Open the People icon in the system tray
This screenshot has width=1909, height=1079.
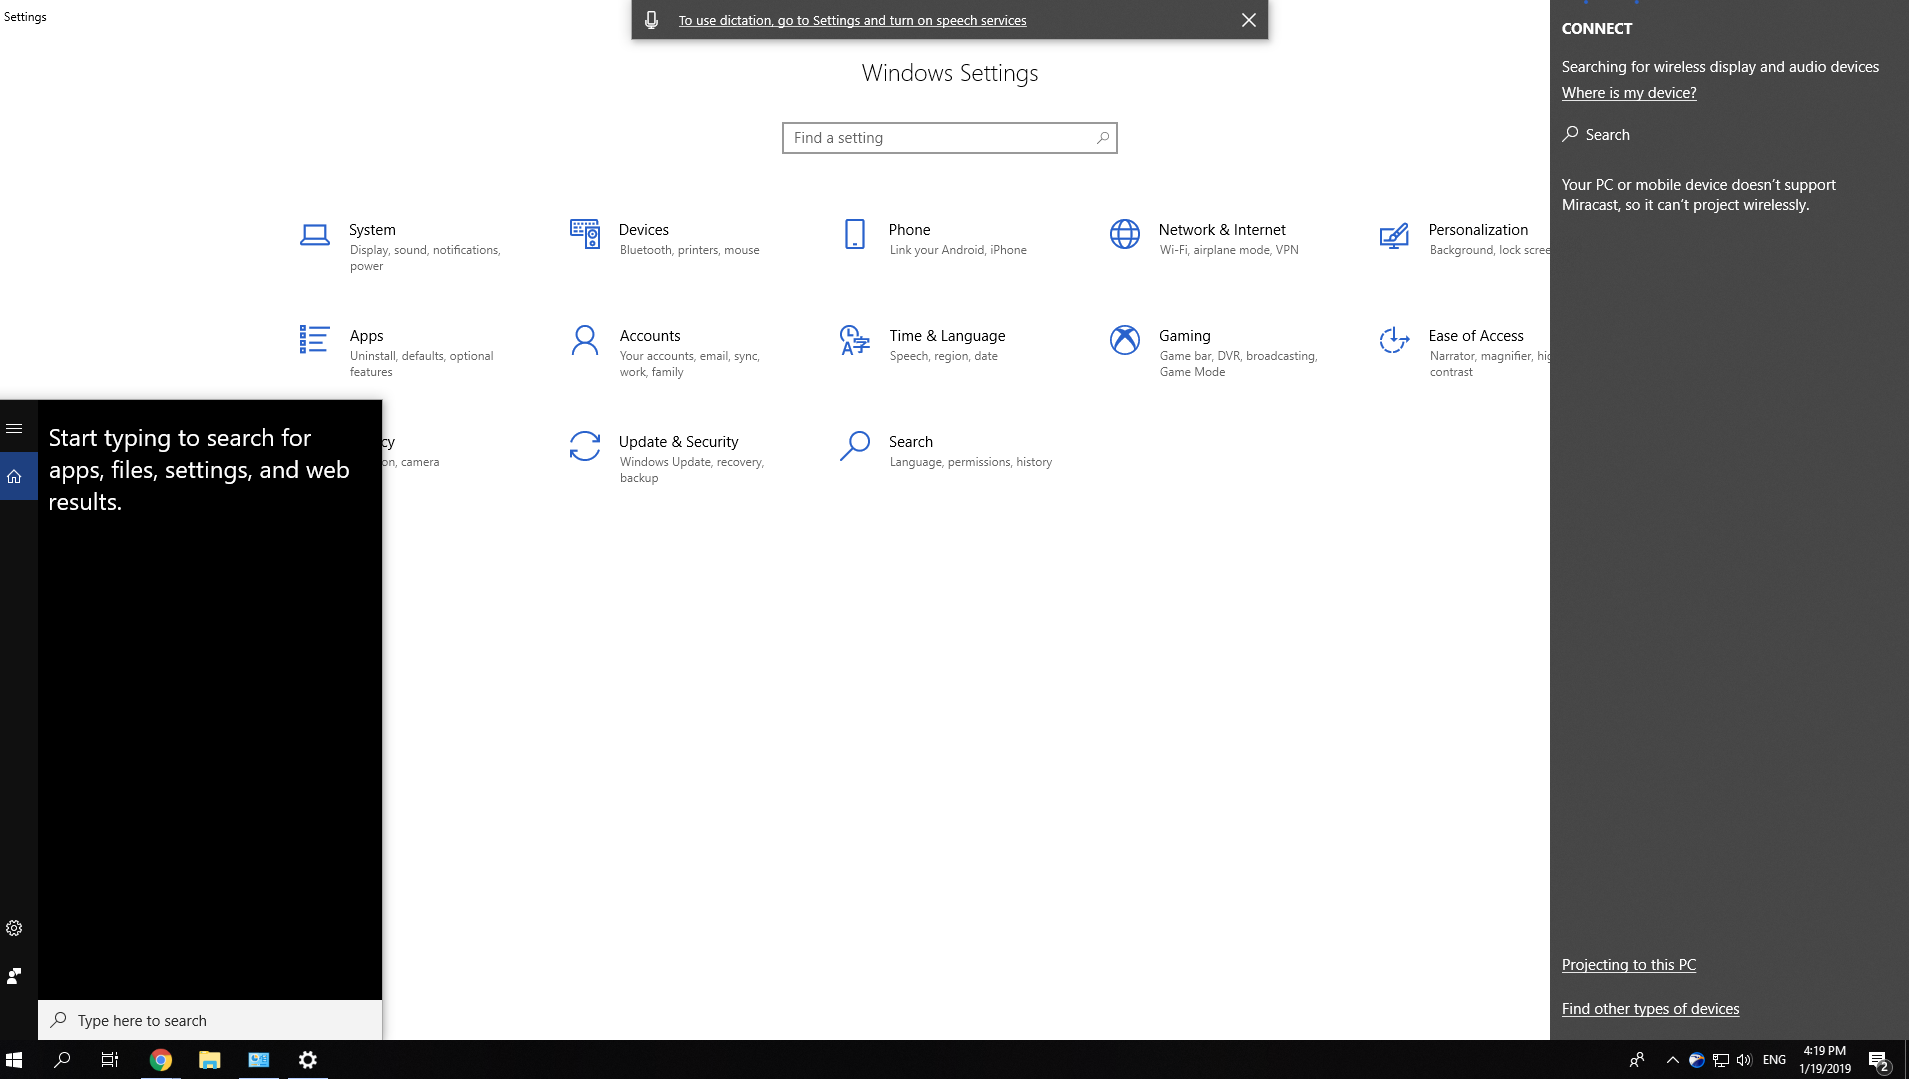click(x=1637, y=1060)
